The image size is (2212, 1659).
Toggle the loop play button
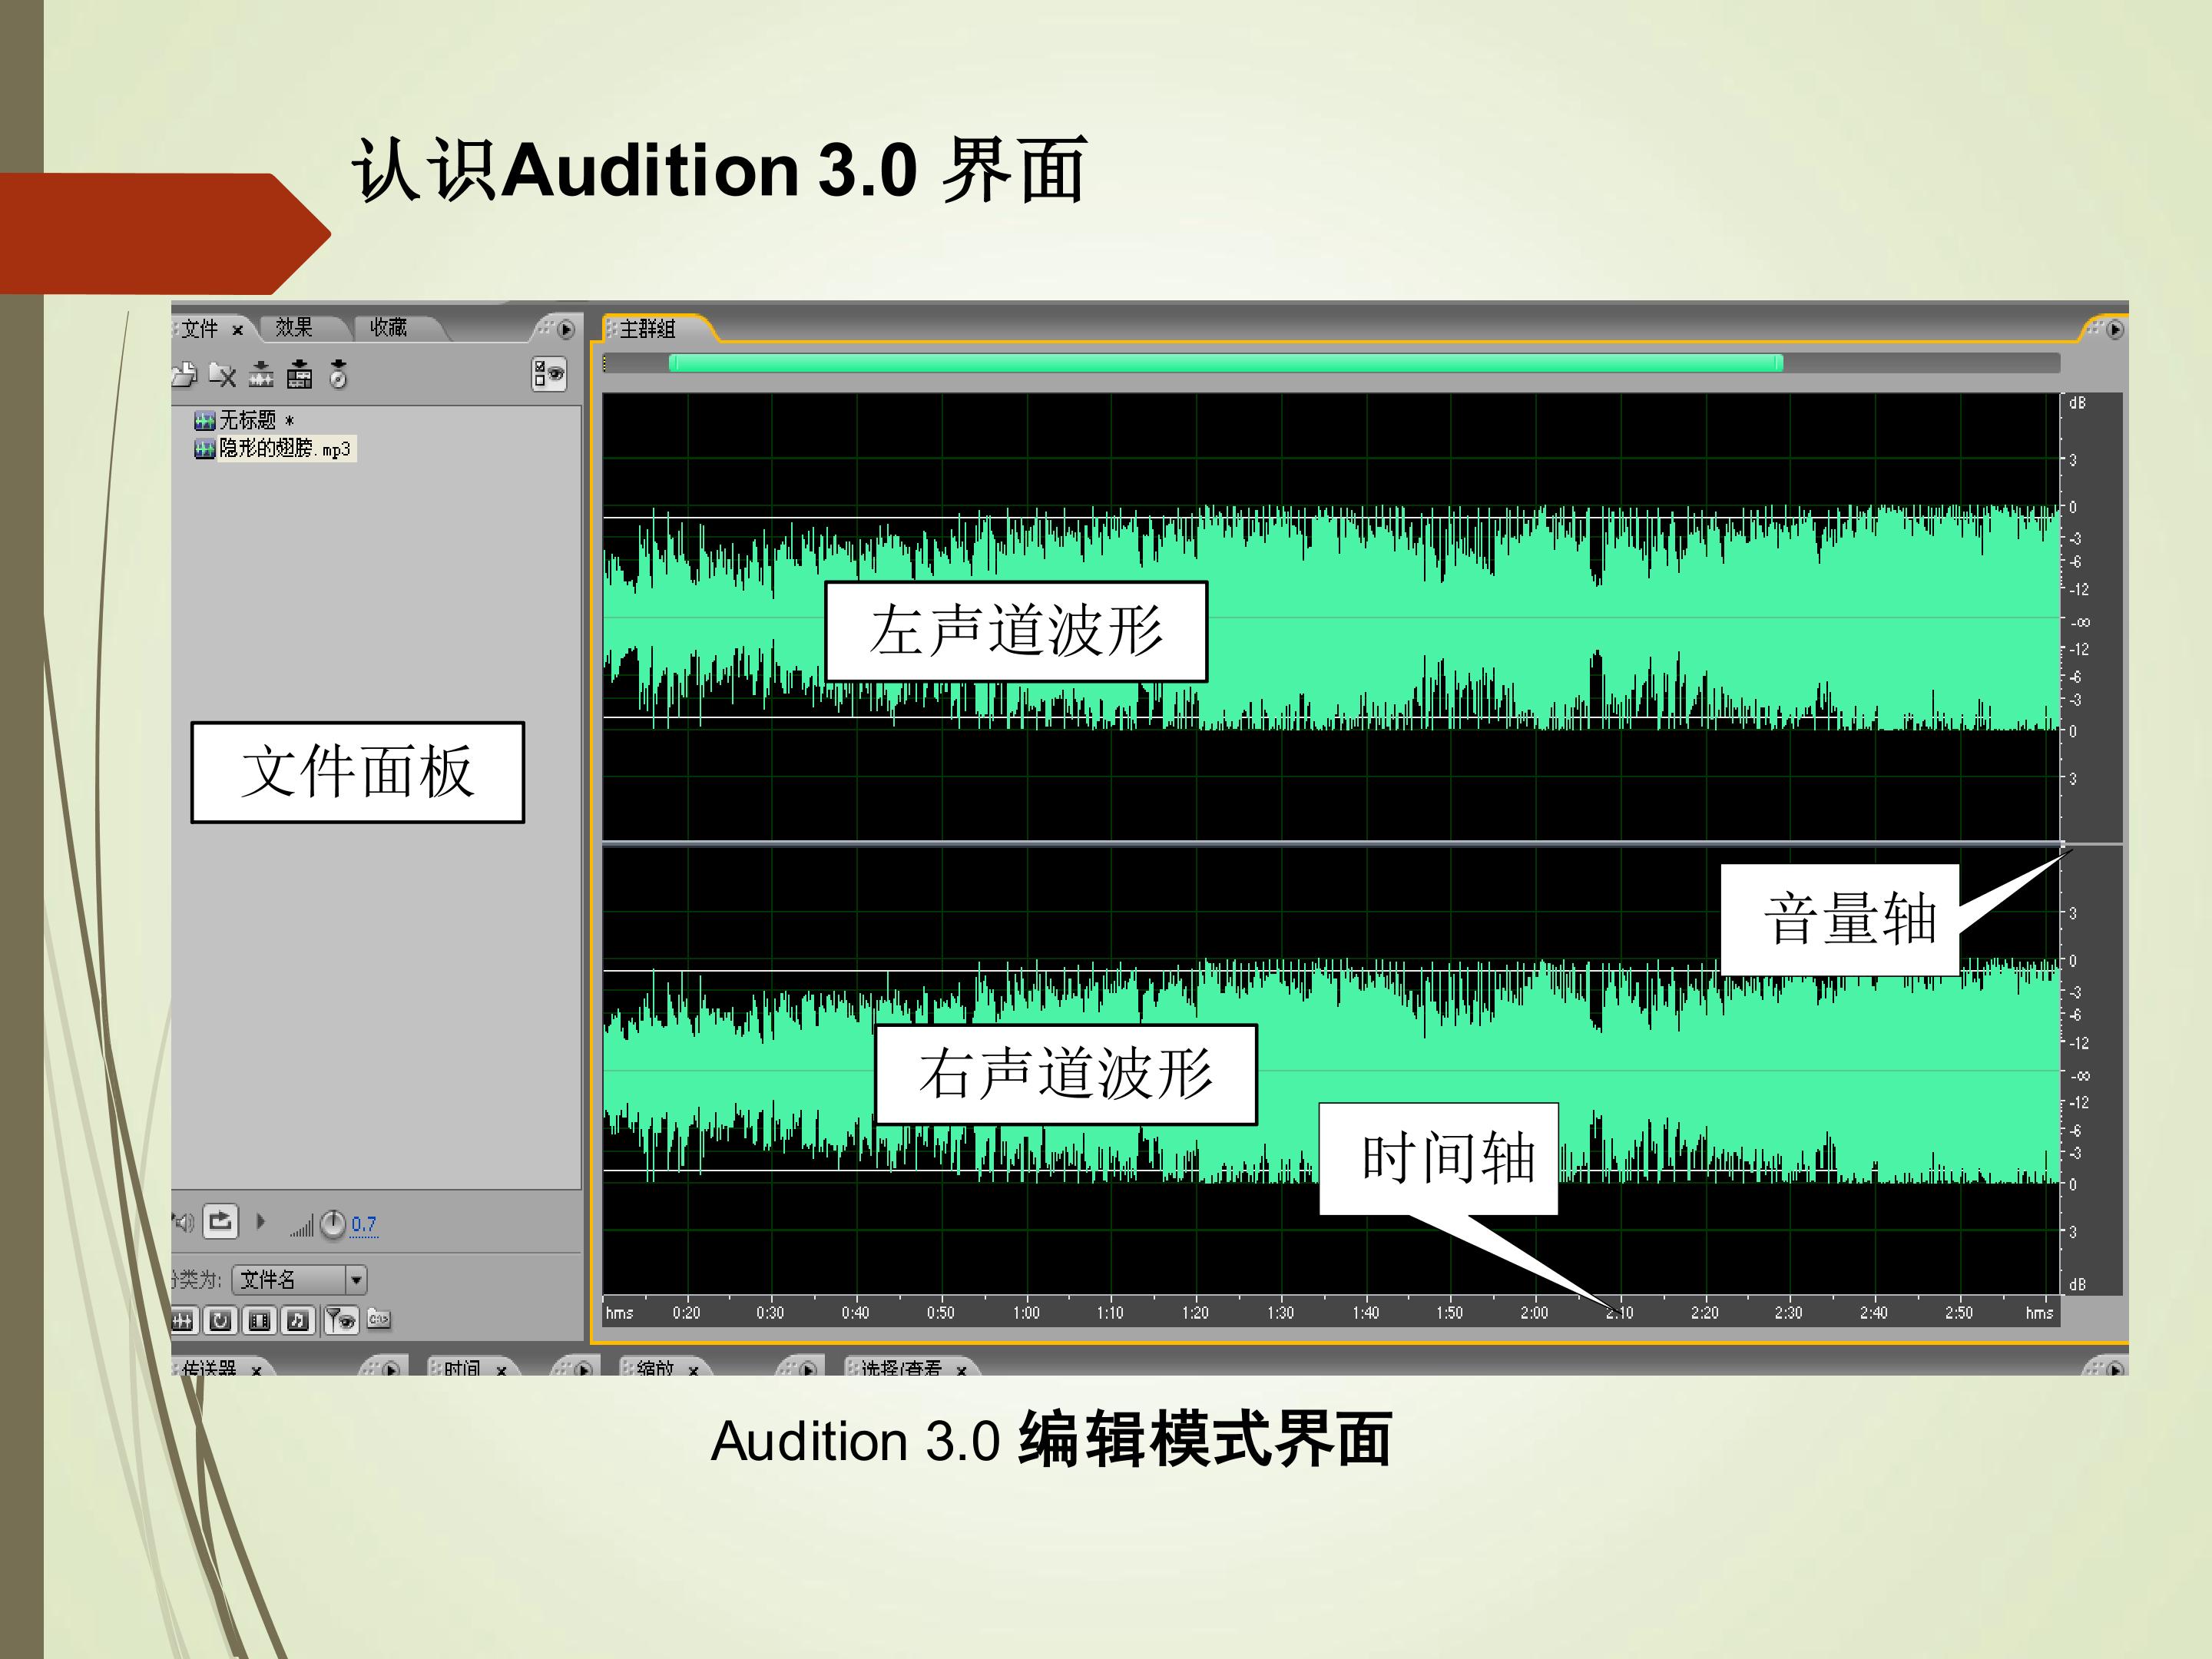220,1221
